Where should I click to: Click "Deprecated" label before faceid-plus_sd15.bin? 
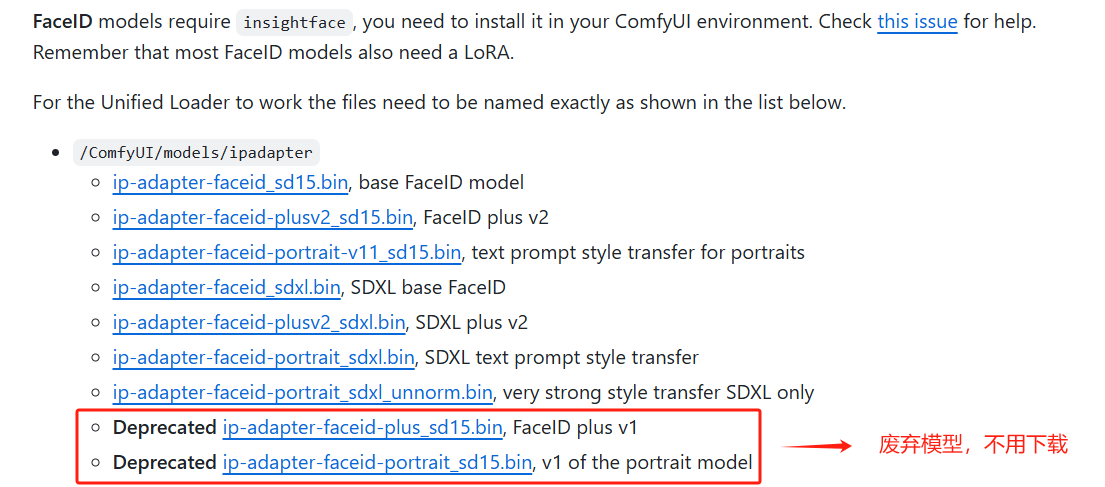[x=164, y=428]
